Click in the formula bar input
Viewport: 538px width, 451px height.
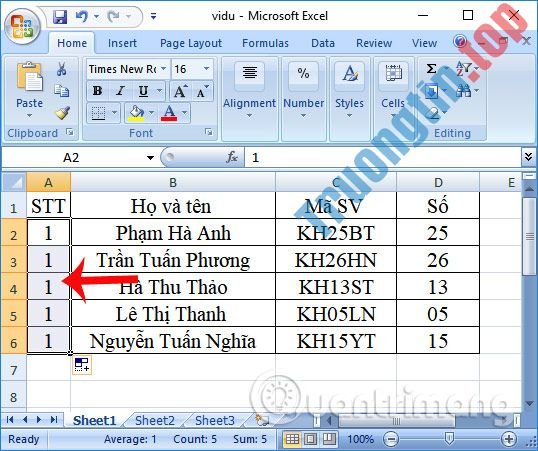point(384,158)
